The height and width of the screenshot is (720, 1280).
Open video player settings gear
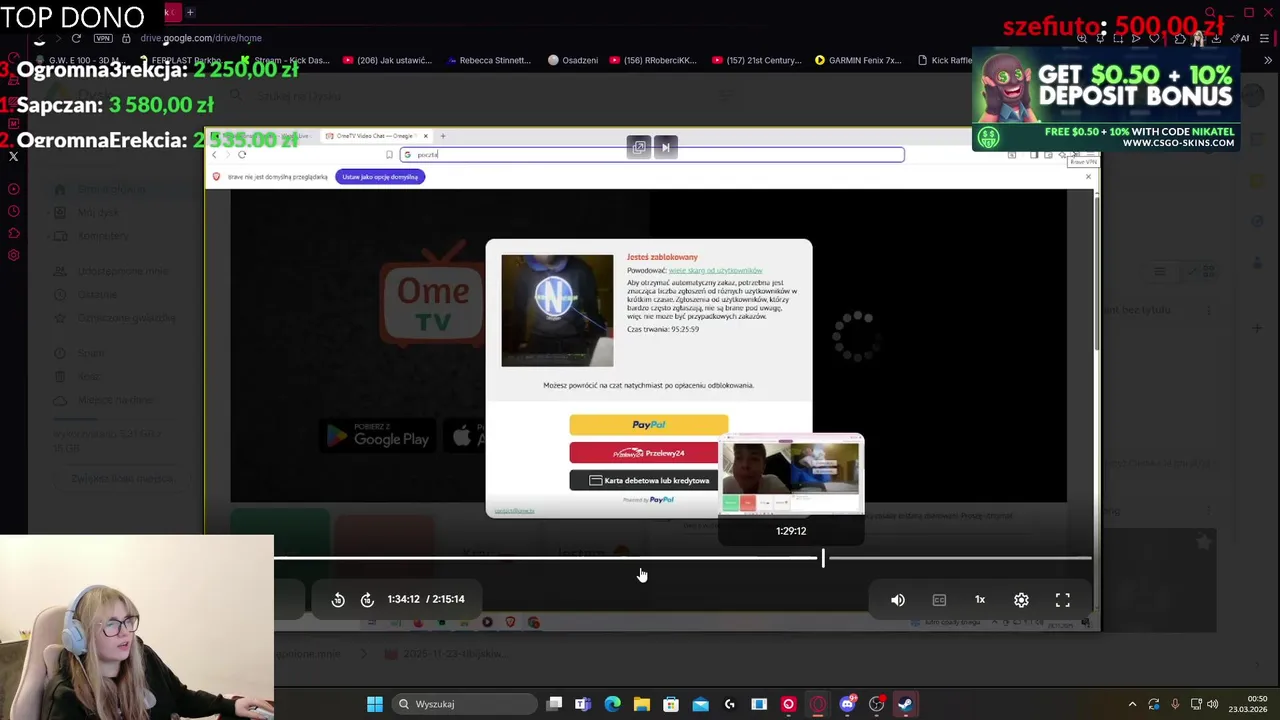pyautogui.click(x=1021, y=600)
